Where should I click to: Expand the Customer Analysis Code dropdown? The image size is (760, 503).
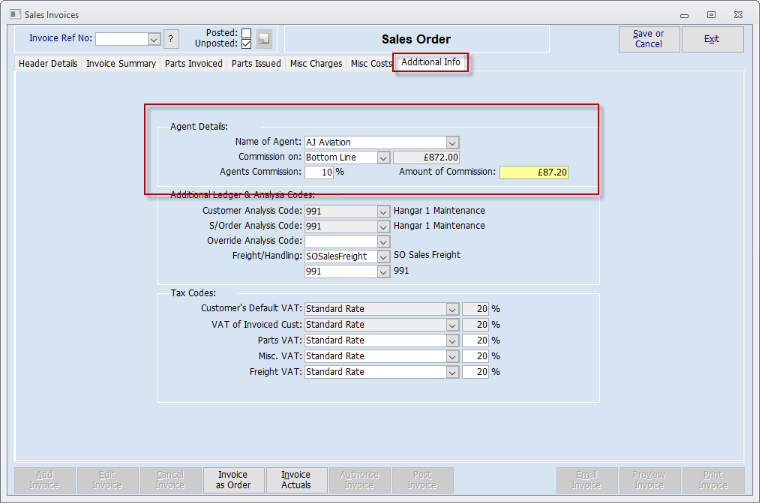383,212
